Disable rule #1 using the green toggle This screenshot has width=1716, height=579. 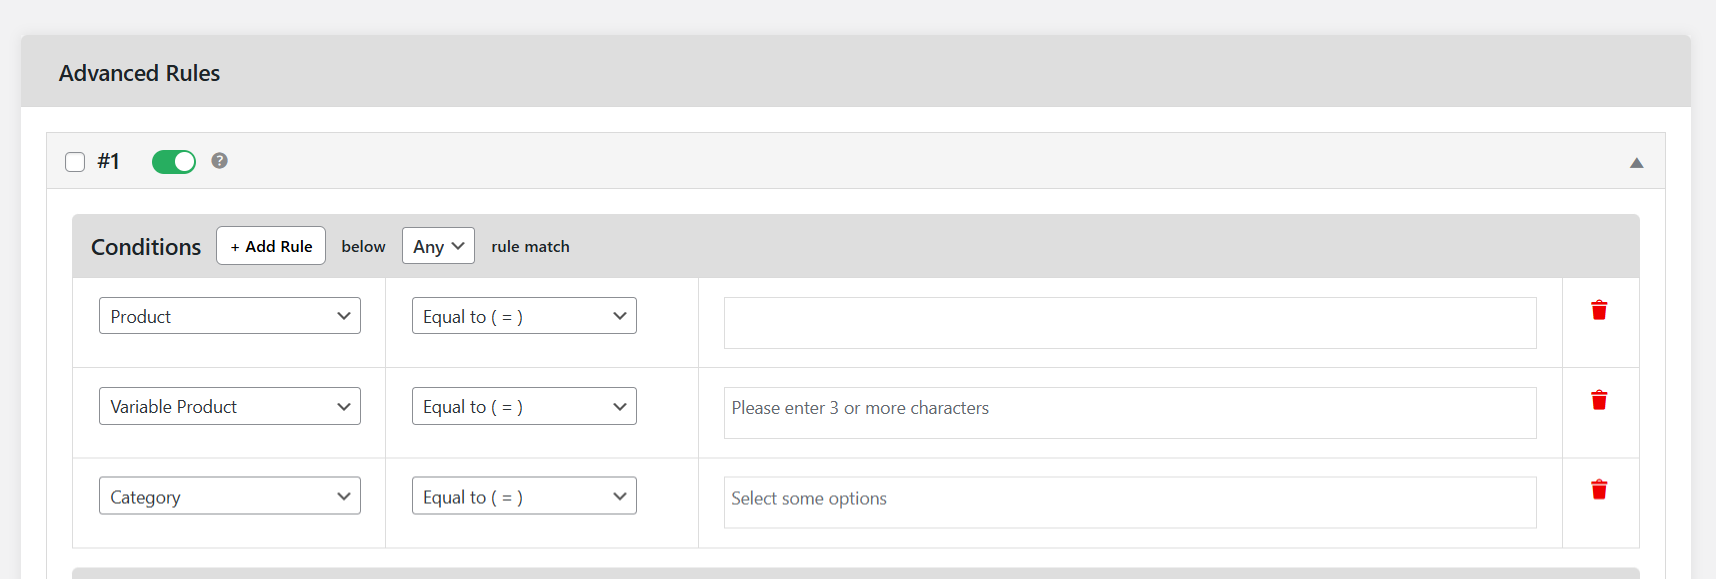[174, 161]
